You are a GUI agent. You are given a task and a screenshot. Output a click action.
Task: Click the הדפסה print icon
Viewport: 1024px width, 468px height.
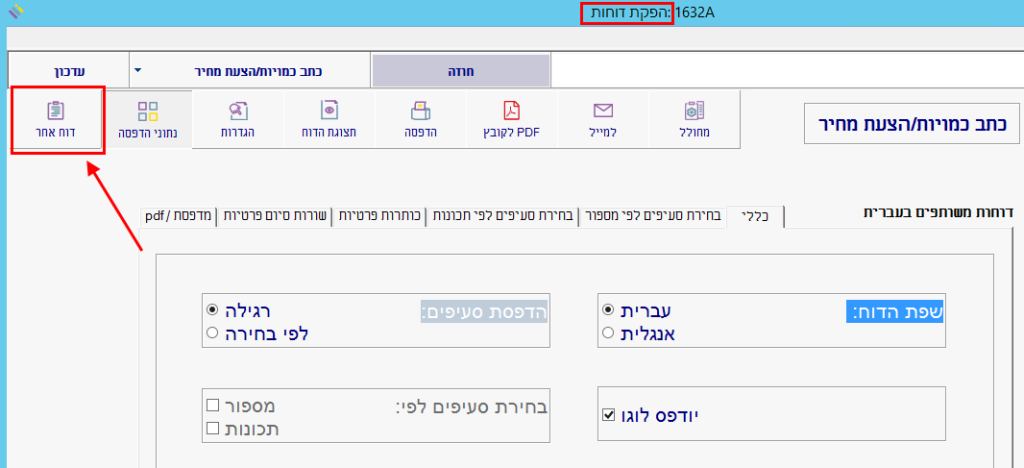[420, 119]
